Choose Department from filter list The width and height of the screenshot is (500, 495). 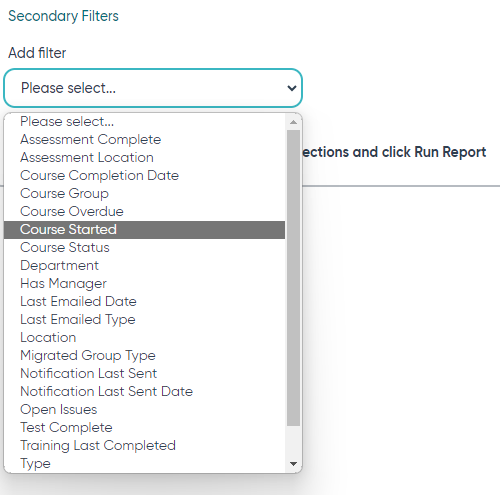(x=144, y=265)
